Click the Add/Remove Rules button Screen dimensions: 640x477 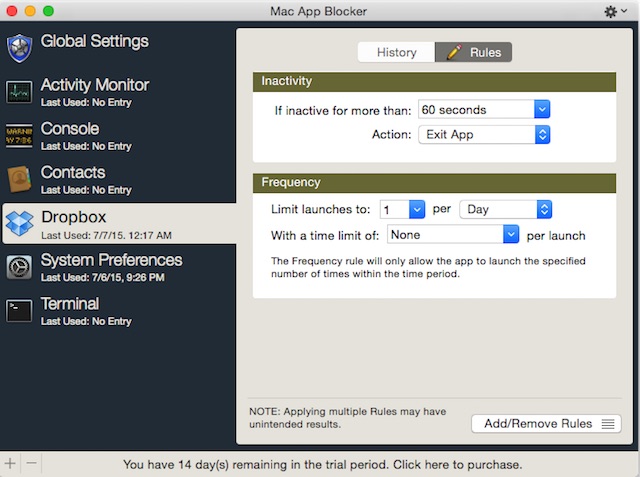click(x=546, y=424)
